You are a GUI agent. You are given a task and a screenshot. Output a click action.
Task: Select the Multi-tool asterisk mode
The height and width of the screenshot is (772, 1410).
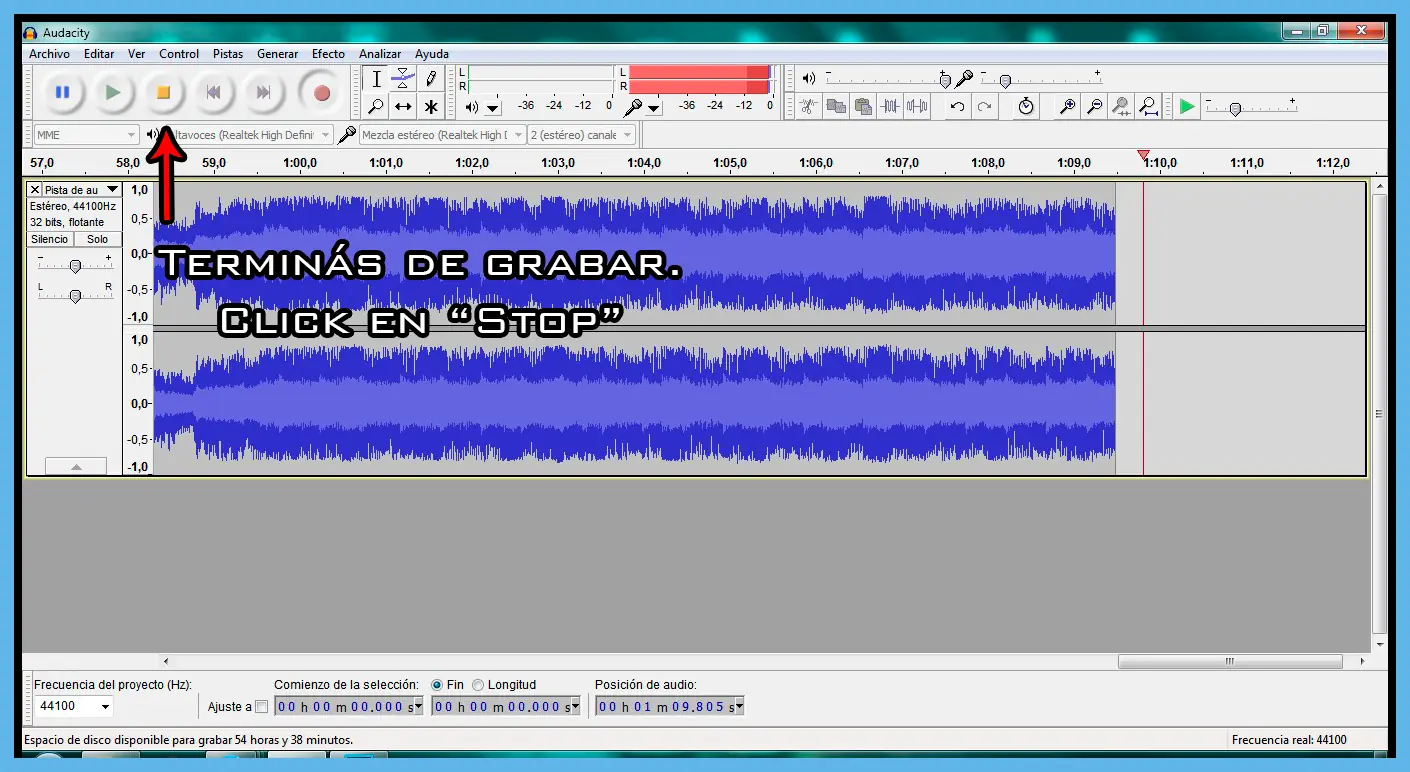(x=431, y=106)
